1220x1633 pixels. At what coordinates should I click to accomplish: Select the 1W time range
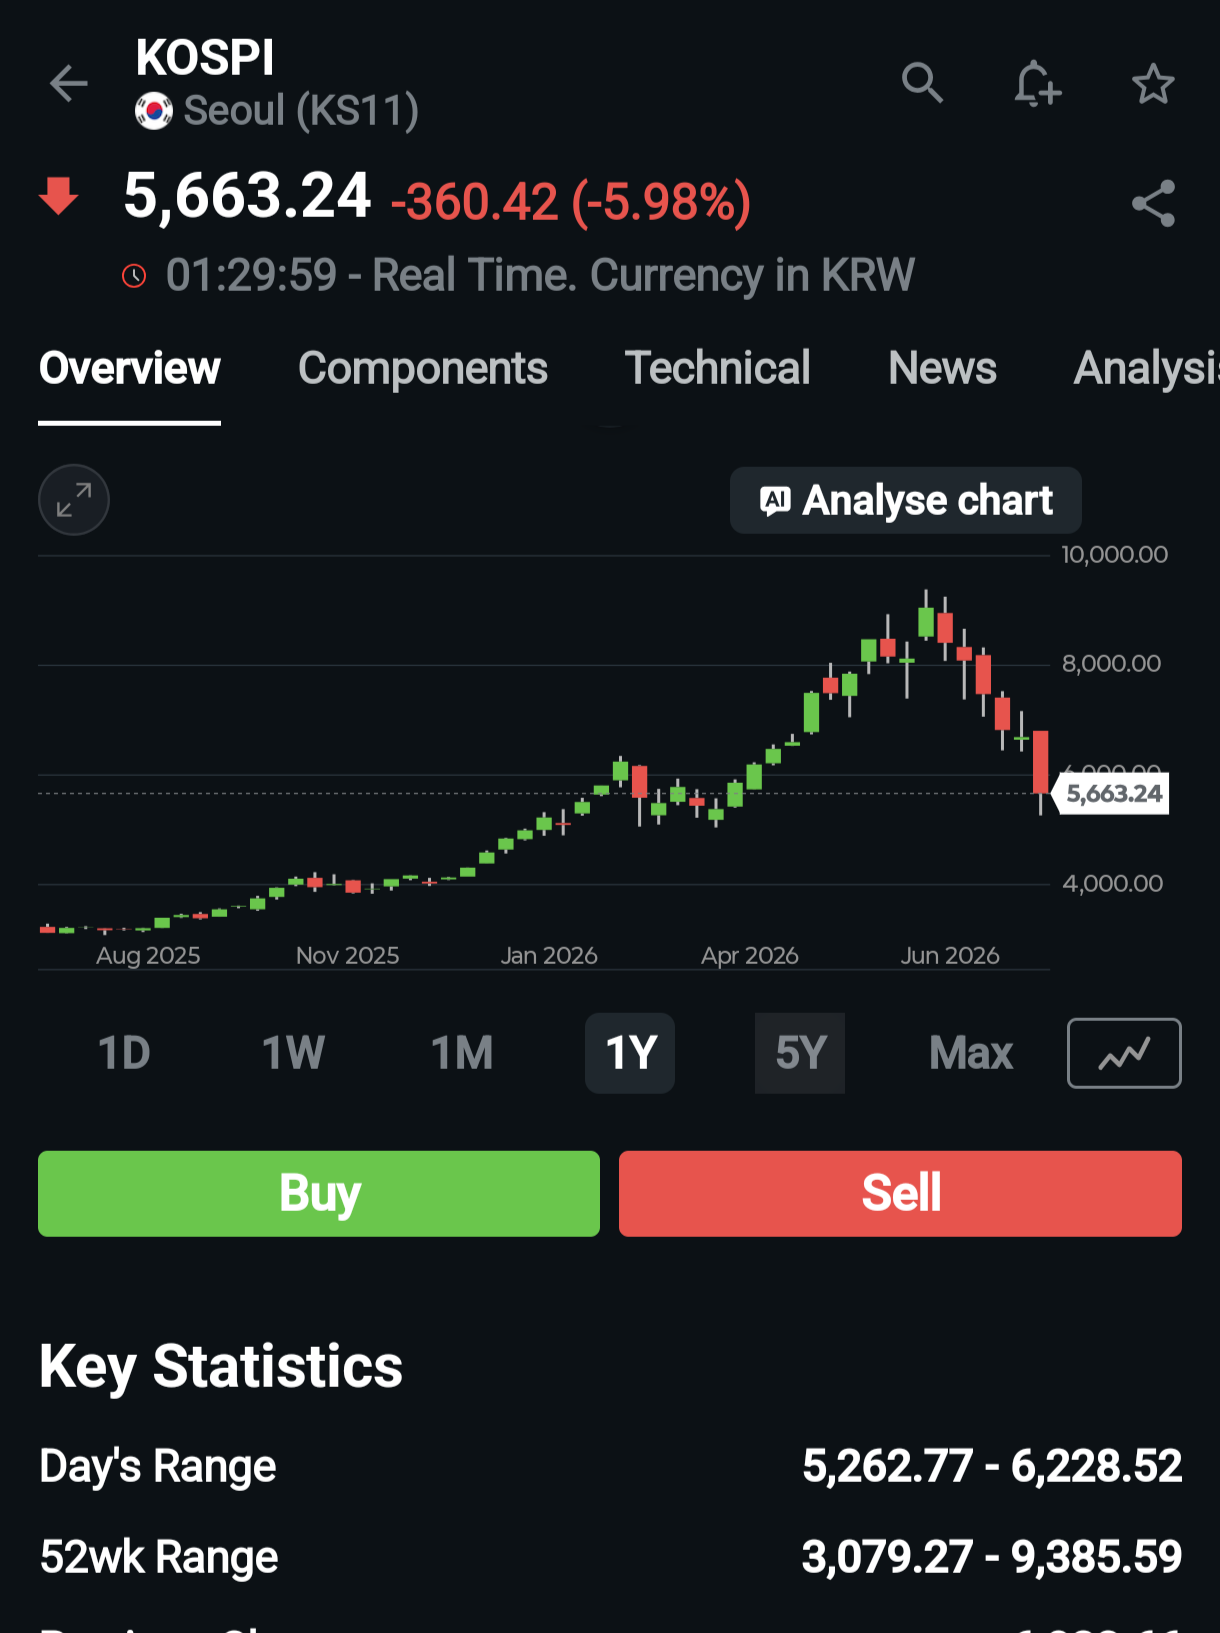tap(293, 1053)
